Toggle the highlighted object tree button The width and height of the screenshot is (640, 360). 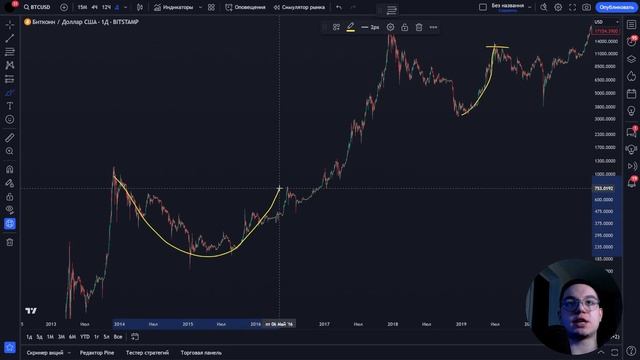10,224
